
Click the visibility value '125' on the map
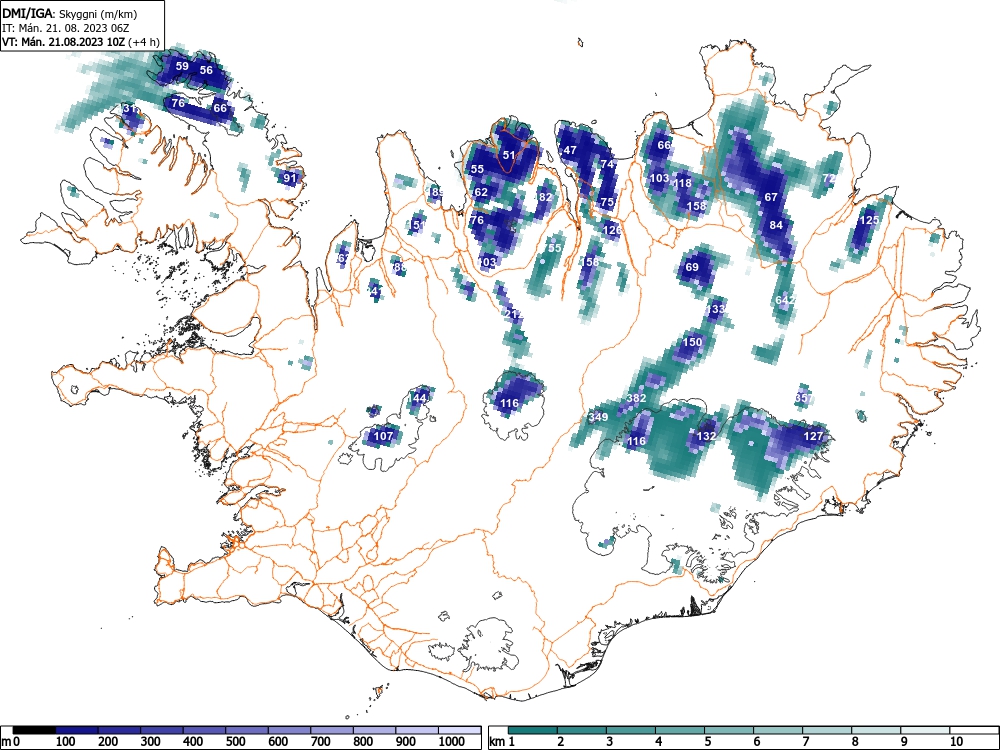[x=870, y=220]
